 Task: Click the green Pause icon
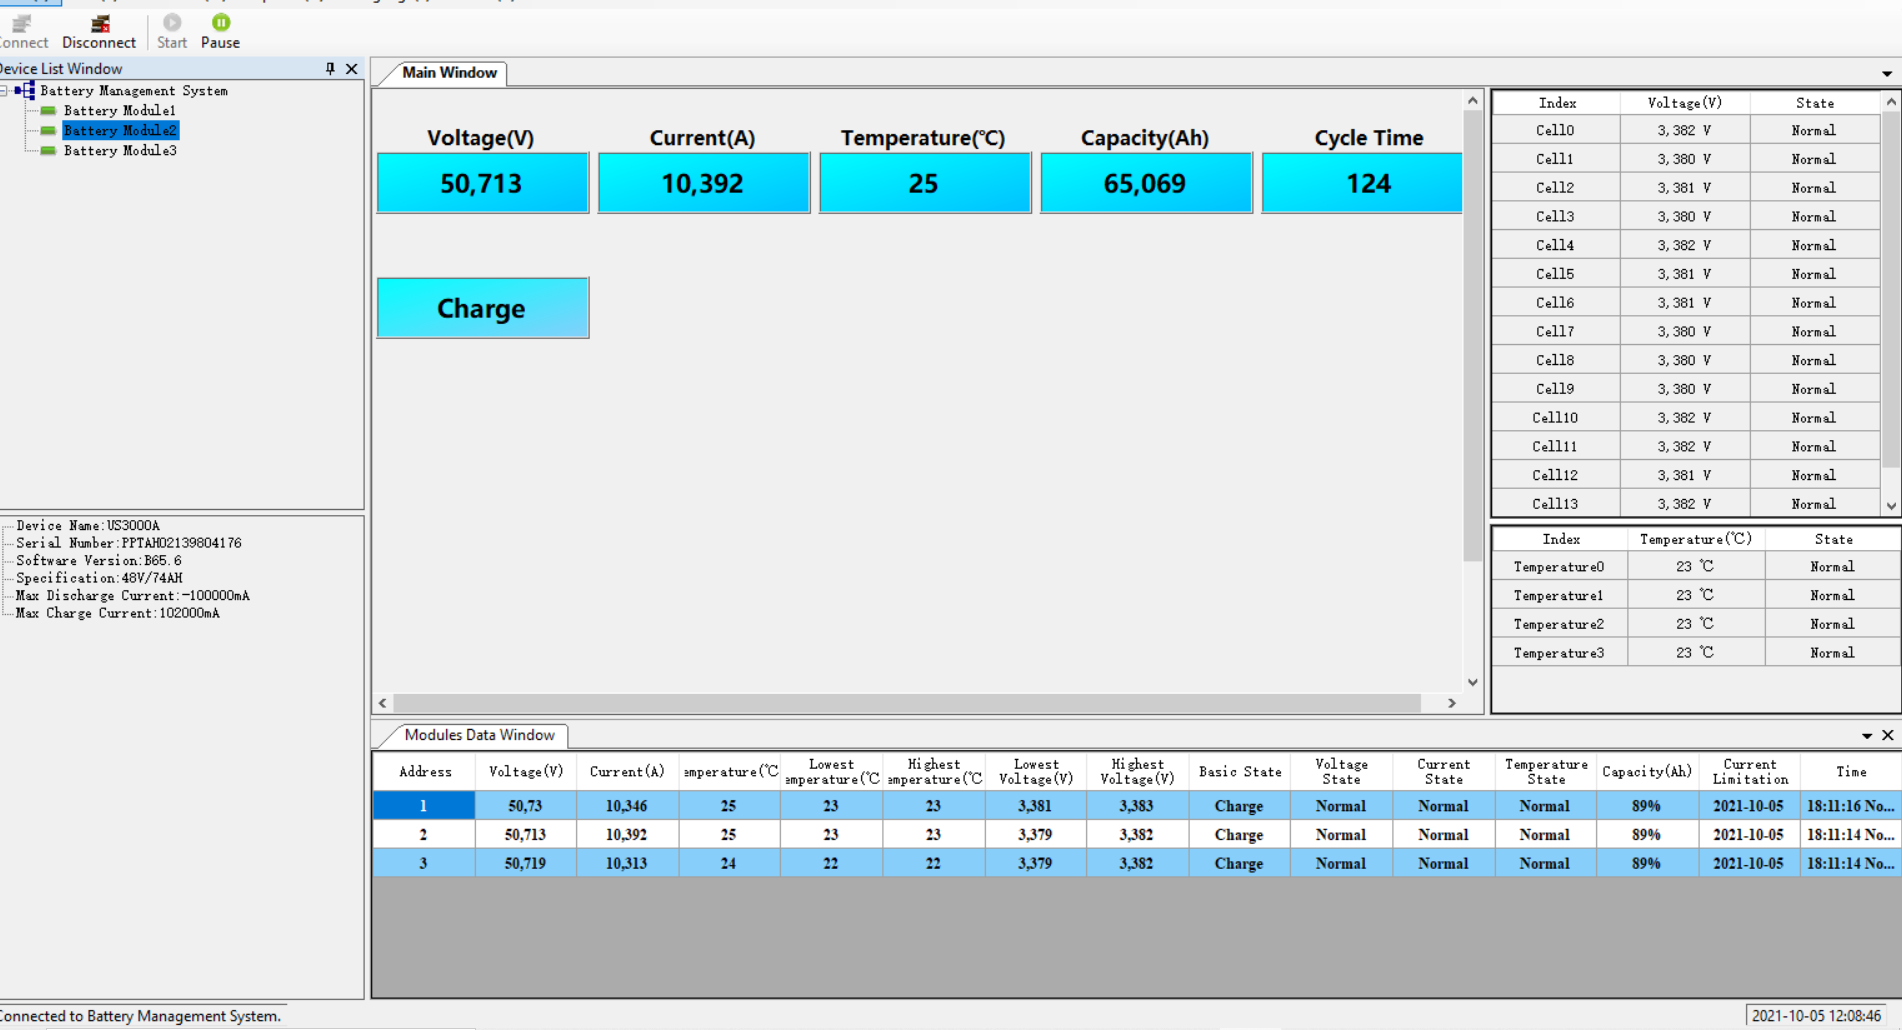click(x=221, y=22)
